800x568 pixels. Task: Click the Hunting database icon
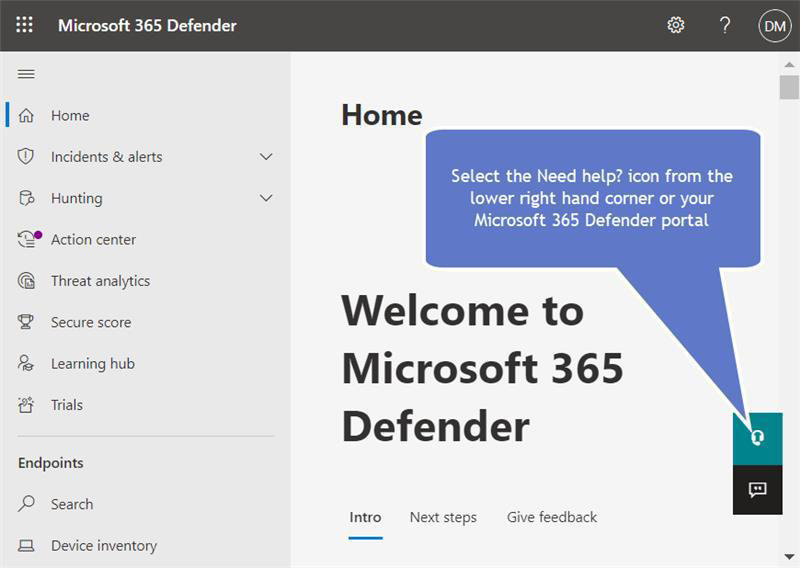coord(27,197)
